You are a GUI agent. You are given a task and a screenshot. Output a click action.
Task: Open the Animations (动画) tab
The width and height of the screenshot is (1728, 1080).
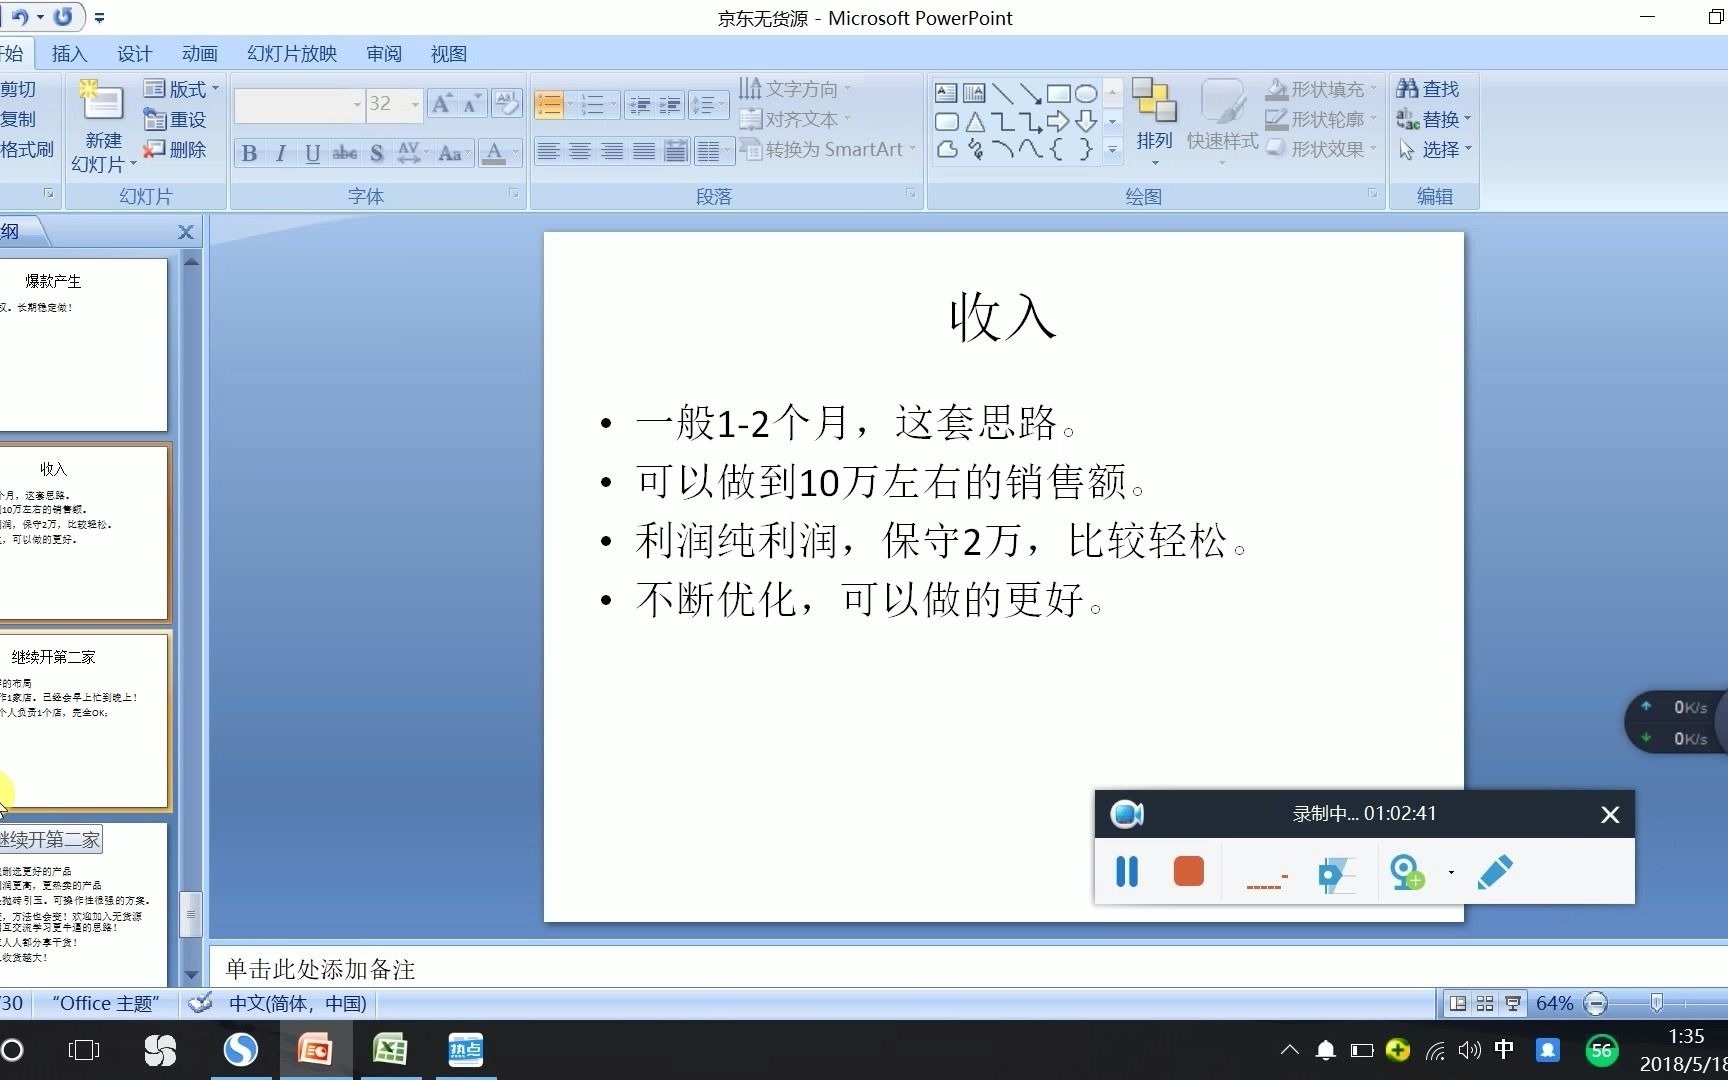point(199,54)
